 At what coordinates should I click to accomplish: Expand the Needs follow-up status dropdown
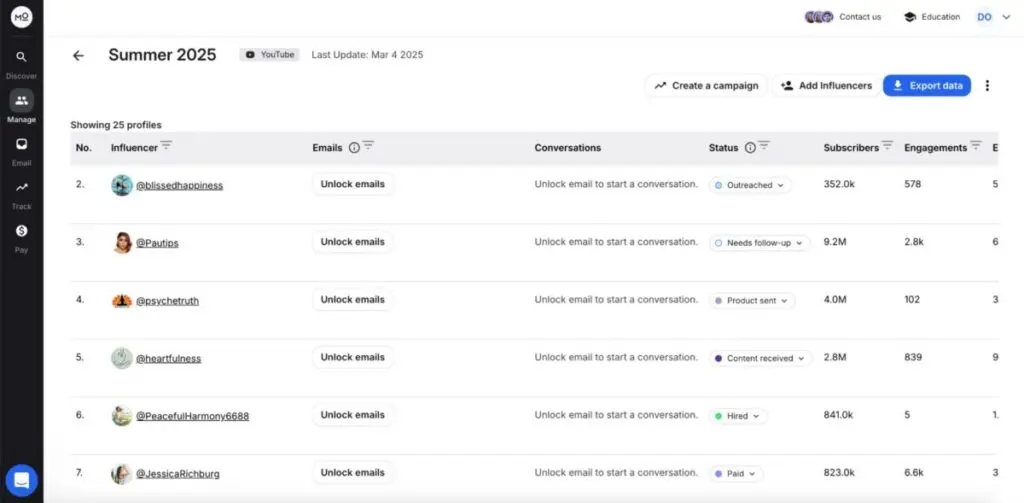tap(759, 243)
